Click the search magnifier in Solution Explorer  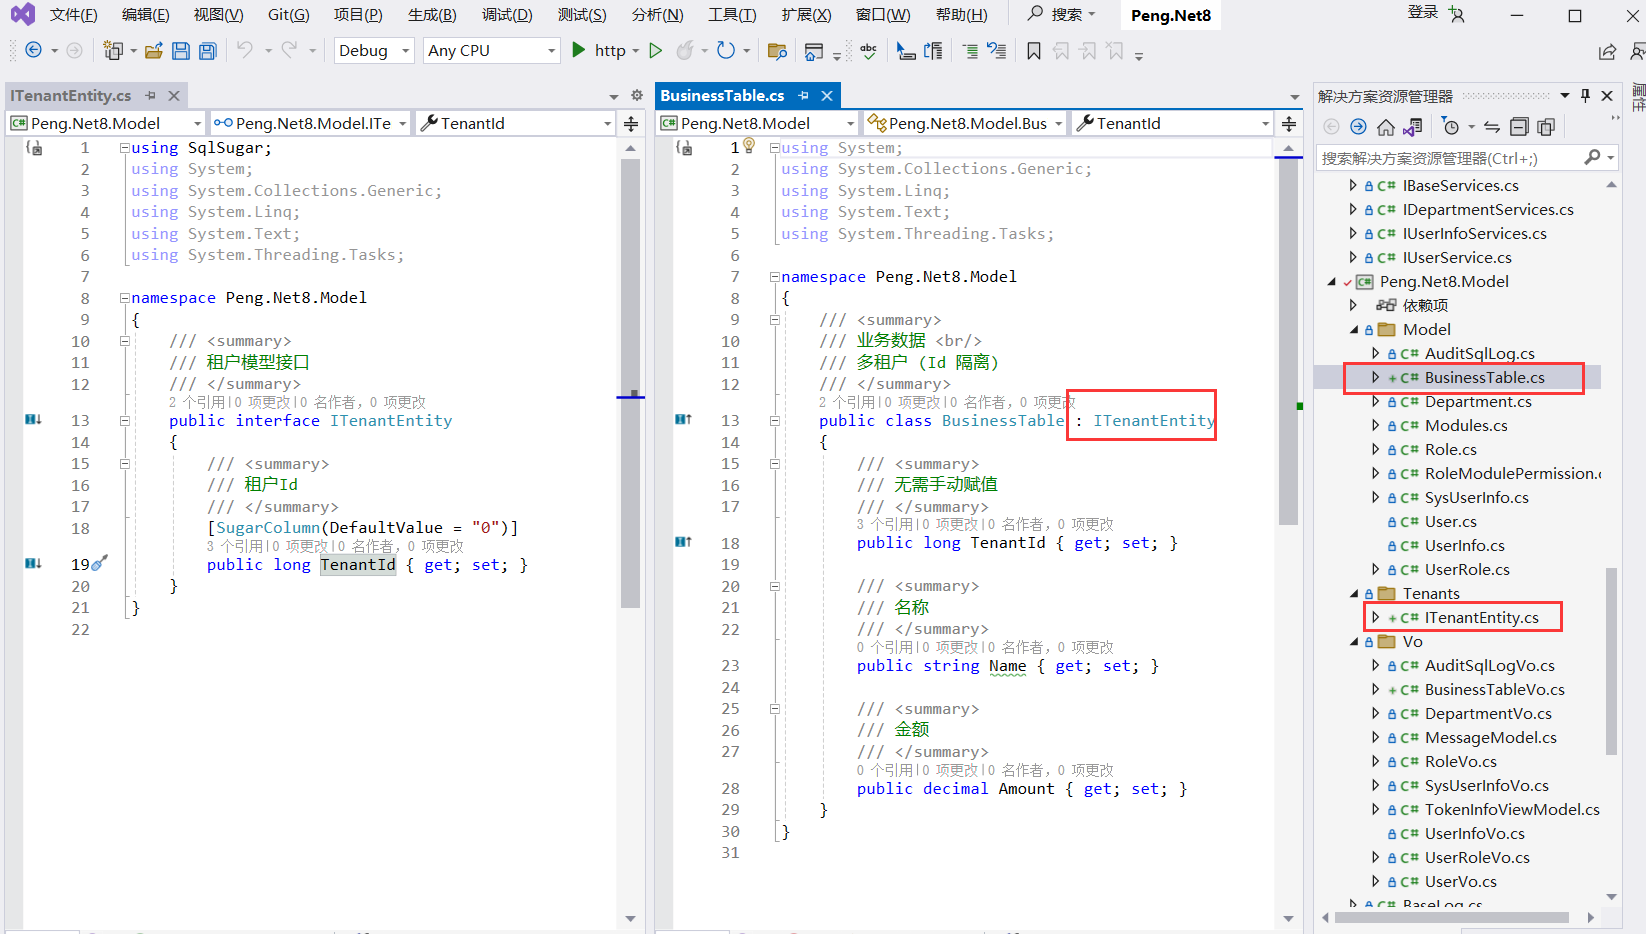point(1592,158)
